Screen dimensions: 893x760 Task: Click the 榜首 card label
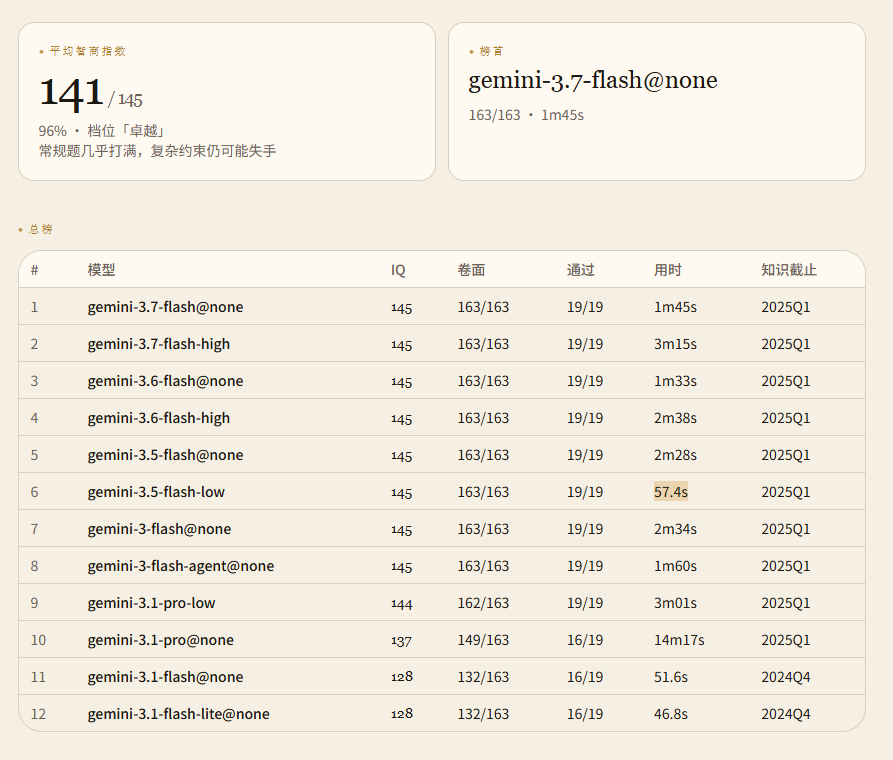491,51
